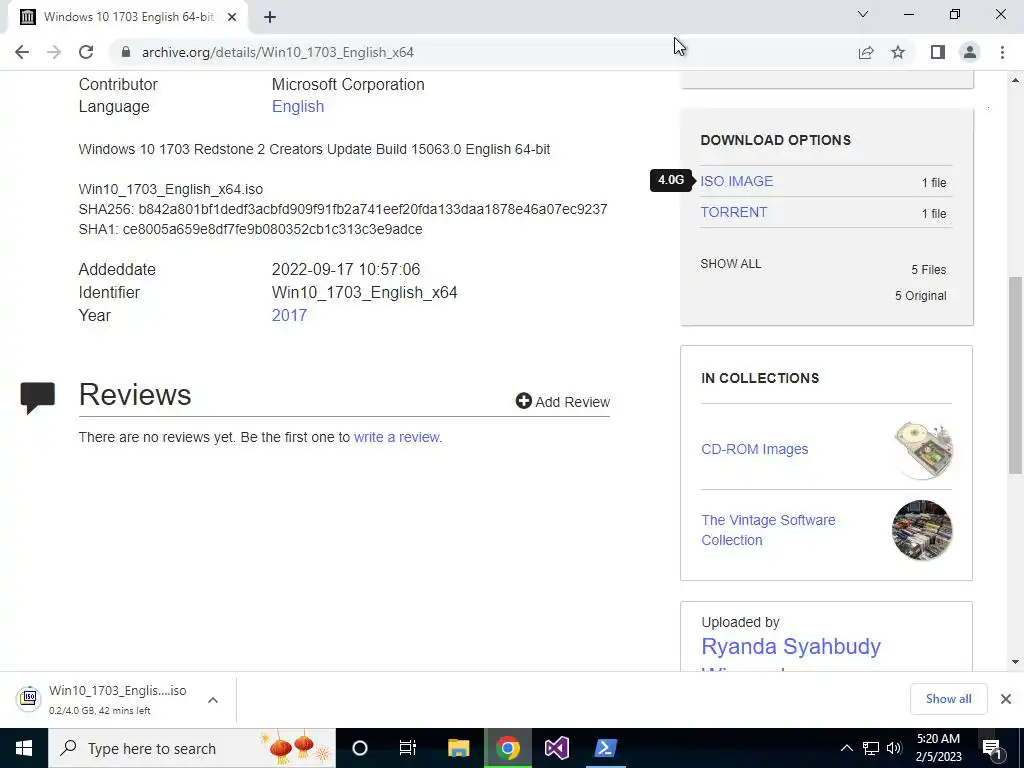Viewport: 1024px width, 768px height.
Task: Select the SHA256 hash text line
Action: tap(343, 209)
